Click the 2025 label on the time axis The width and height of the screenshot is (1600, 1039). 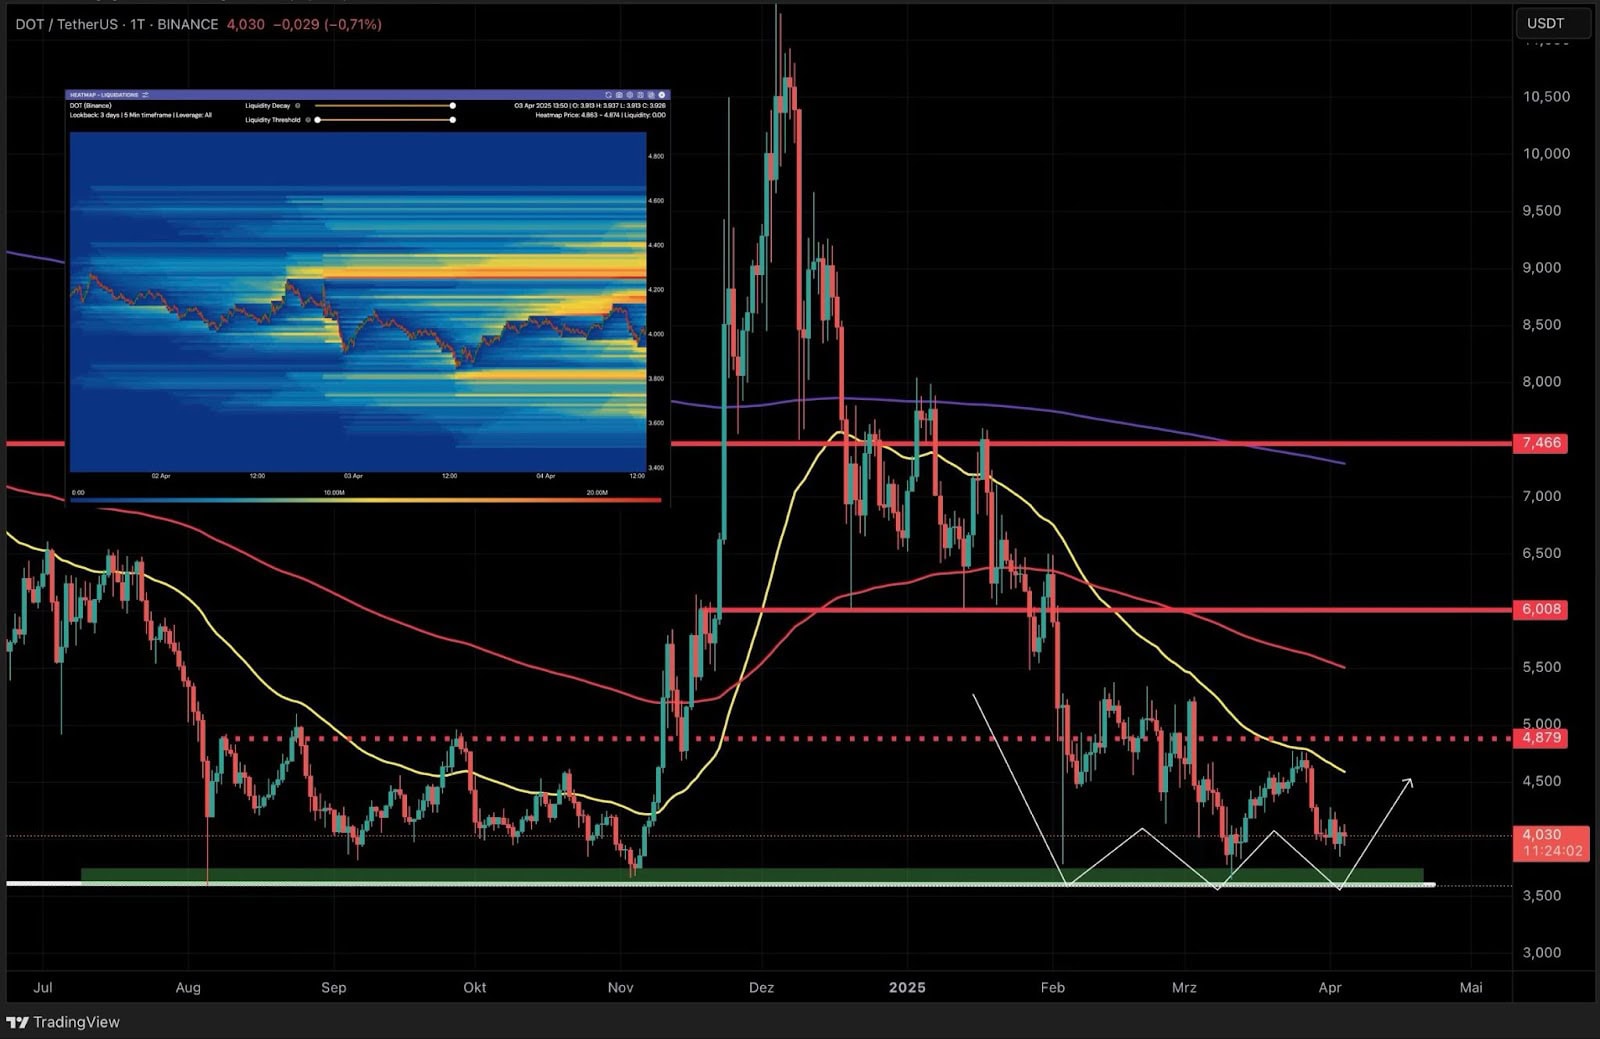click(907, 988)
